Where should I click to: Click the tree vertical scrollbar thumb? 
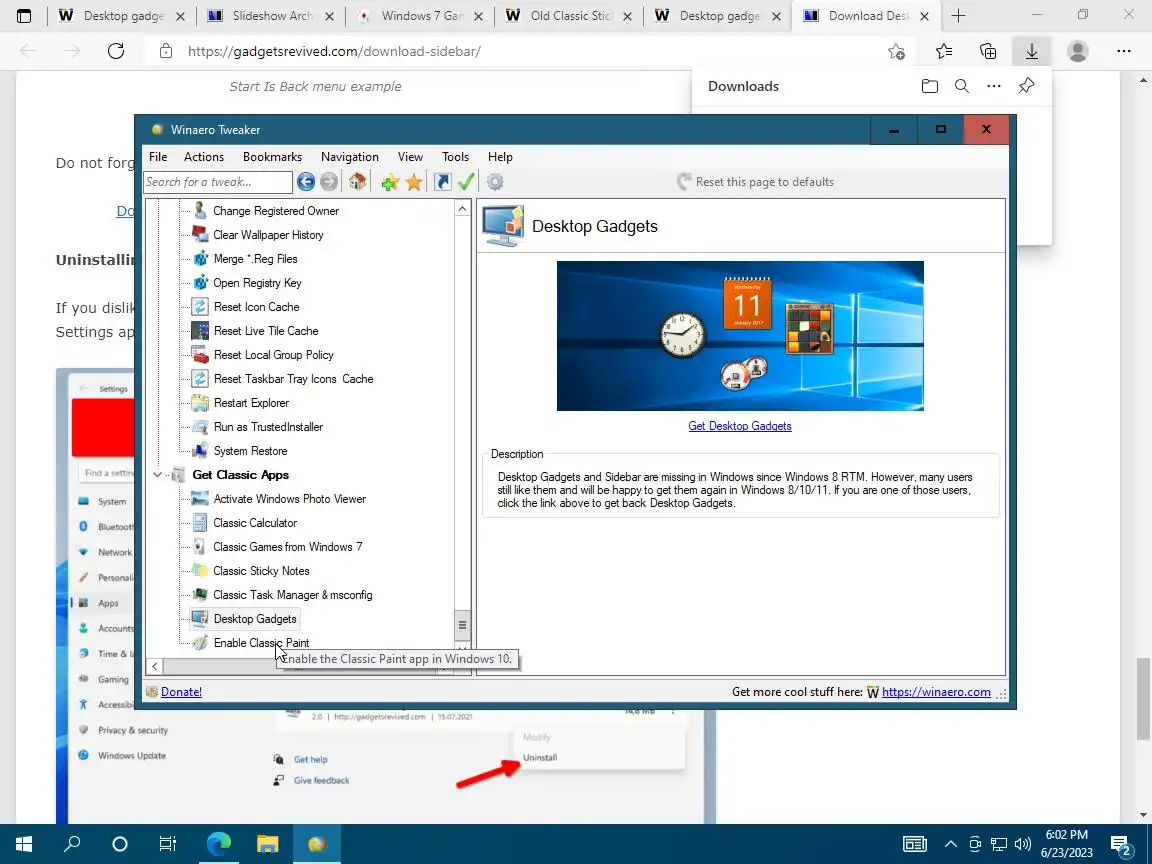(462, 626)
